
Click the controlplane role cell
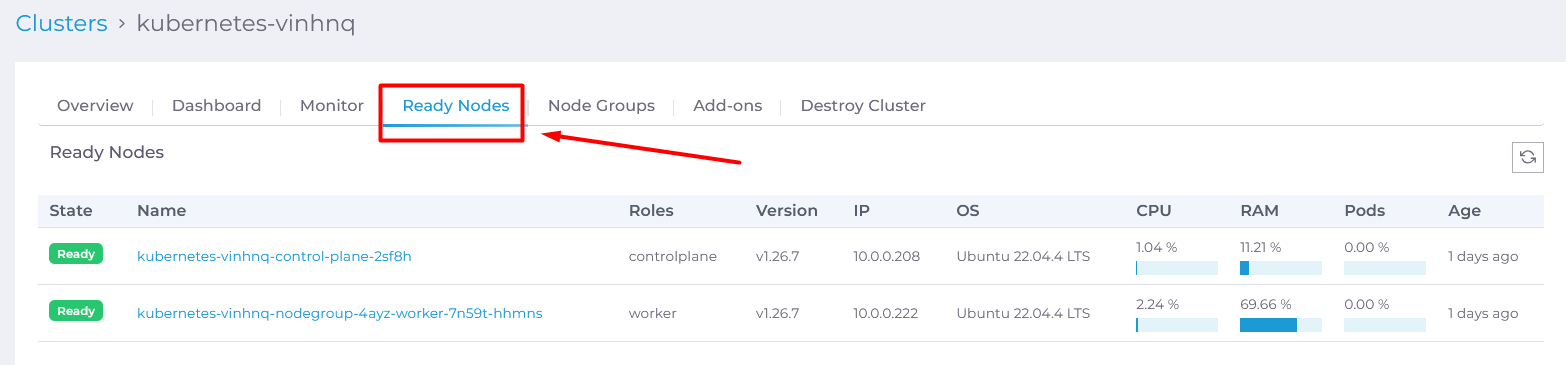[x=673, y=256]
